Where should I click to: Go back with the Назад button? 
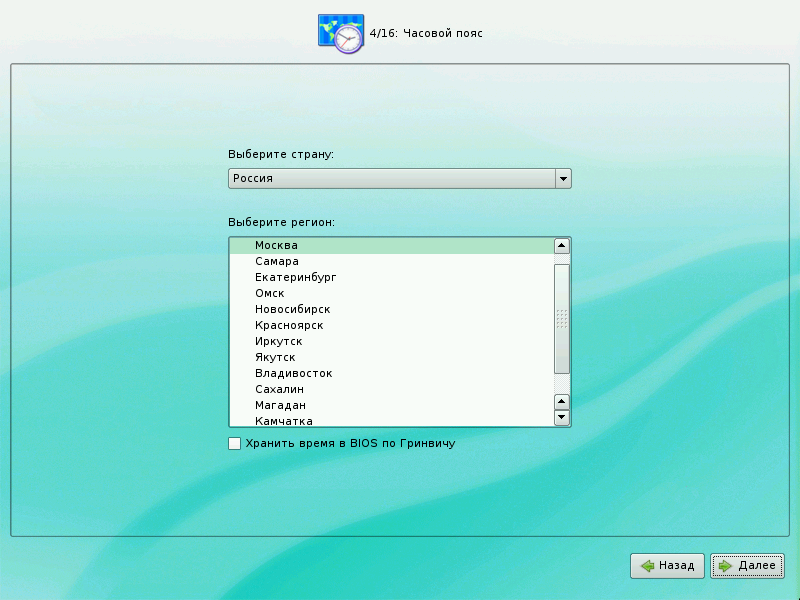(x=668, y=566)
